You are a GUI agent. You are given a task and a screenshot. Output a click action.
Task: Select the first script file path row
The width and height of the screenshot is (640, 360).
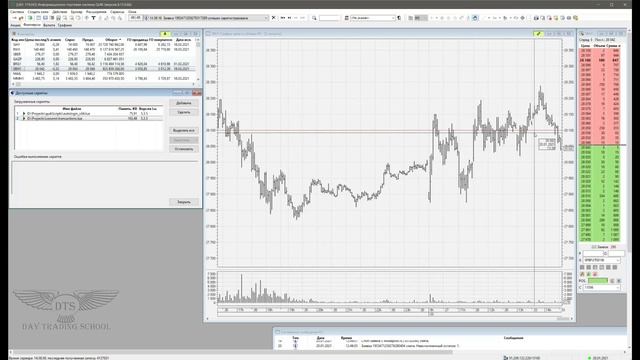coord(89,113)
